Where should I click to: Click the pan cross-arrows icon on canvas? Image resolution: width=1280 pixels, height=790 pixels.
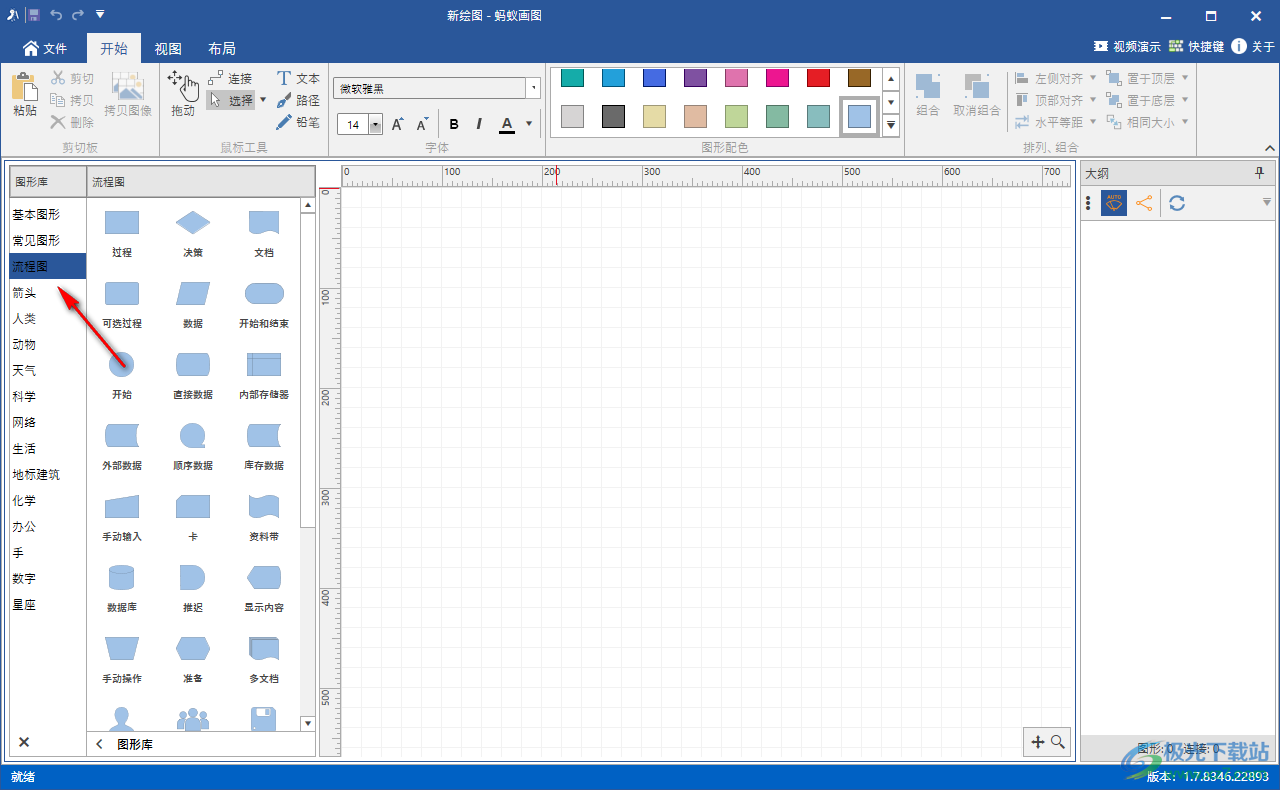click(1037, 742)
